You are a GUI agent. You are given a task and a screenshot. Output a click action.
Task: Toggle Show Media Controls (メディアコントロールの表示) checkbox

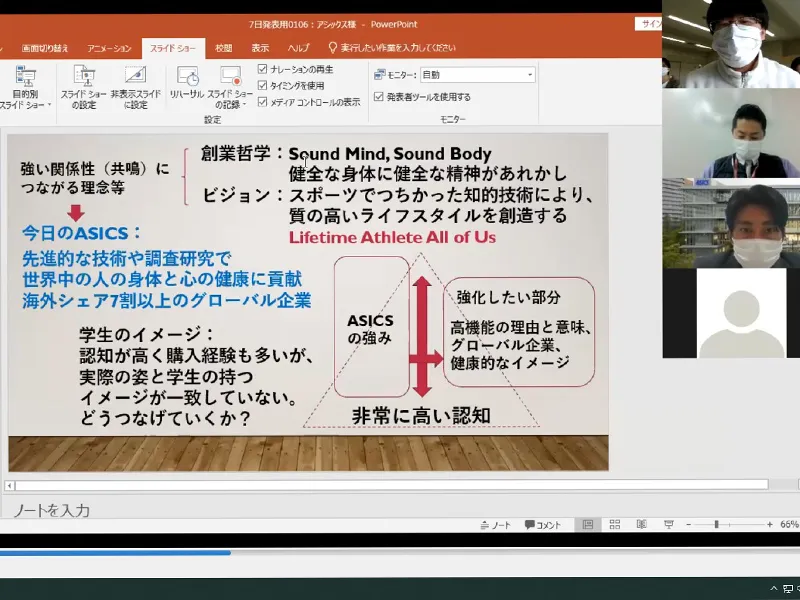click(262, 102)
